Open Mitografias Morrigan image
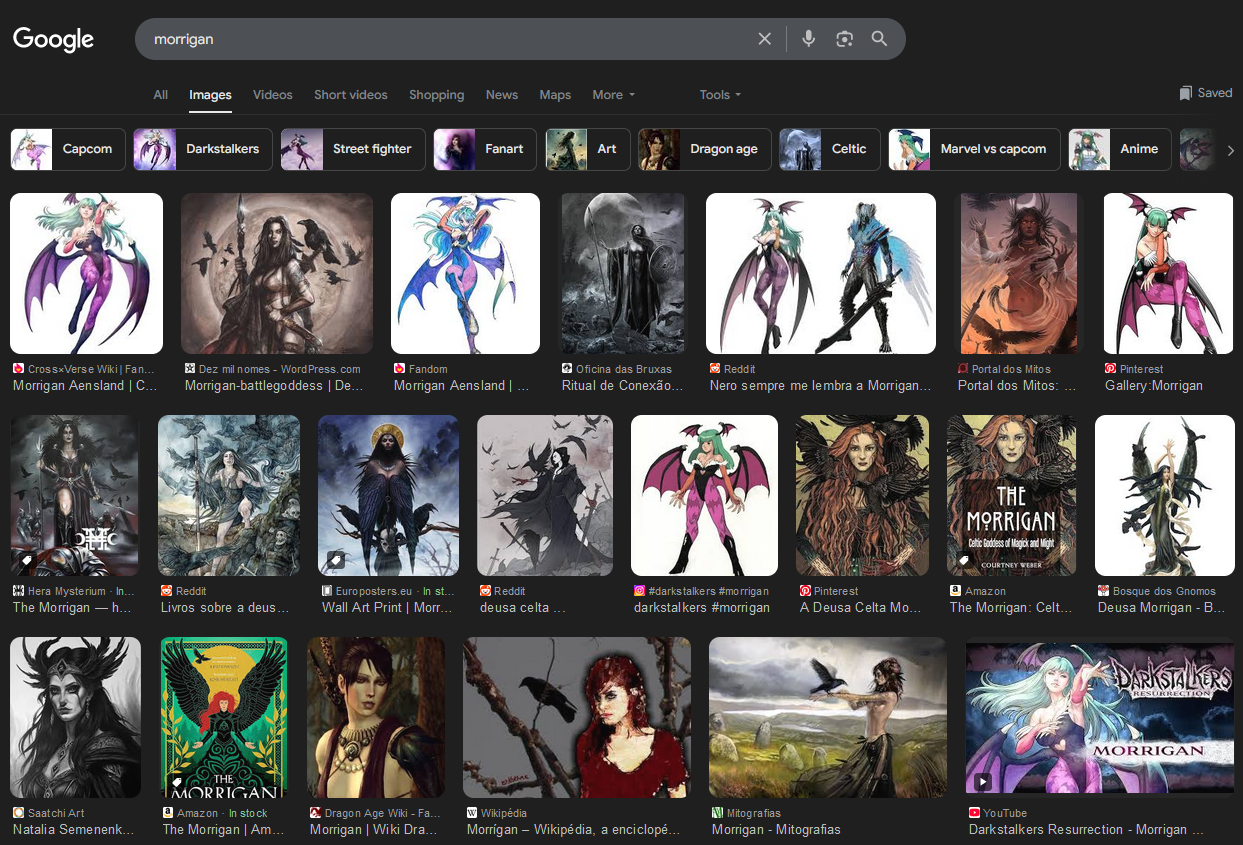1243x845 pixels. click(828, 717)
